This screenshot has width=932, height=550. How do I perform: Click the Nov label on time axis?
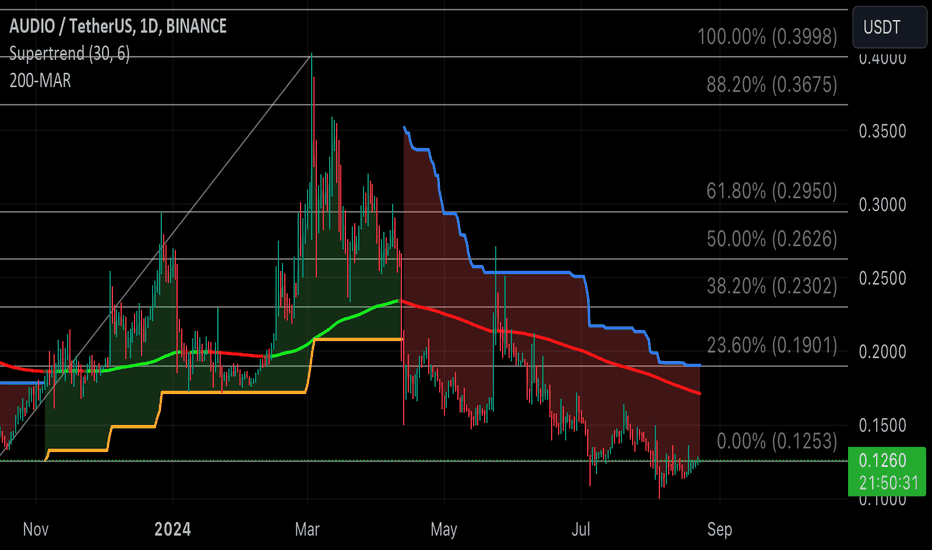click(36, 529)
